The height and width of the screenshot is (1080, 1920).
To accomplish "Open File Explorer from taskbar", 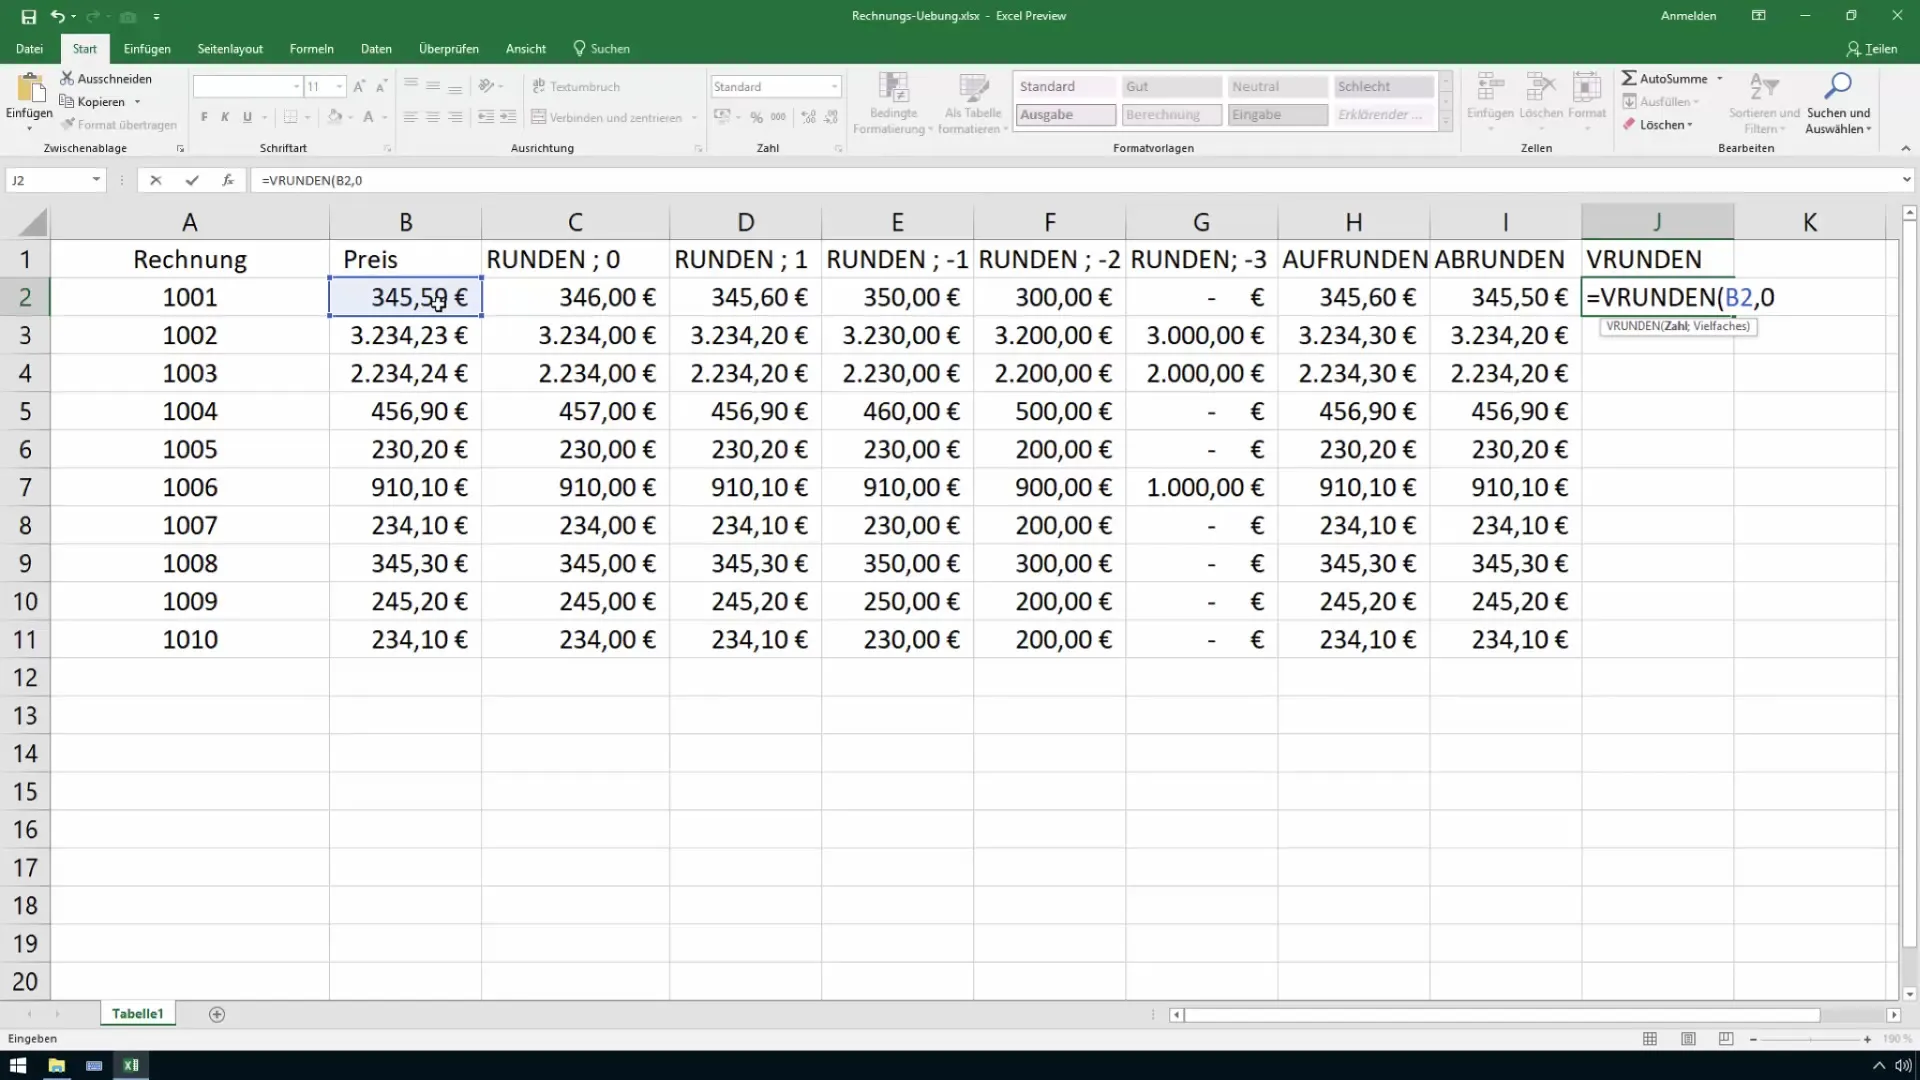I will (x=56, y=1065).
